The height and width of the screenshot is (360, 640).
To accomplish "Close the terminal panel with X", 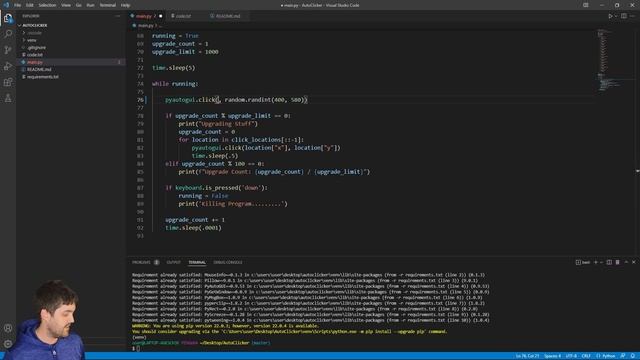I will (x=633, y=262).
